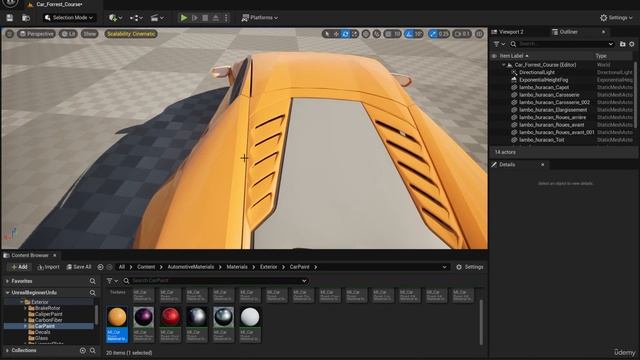640x360 pixels.
Task: Click the Content Browser Import button
Action: (x=49, y=267)
